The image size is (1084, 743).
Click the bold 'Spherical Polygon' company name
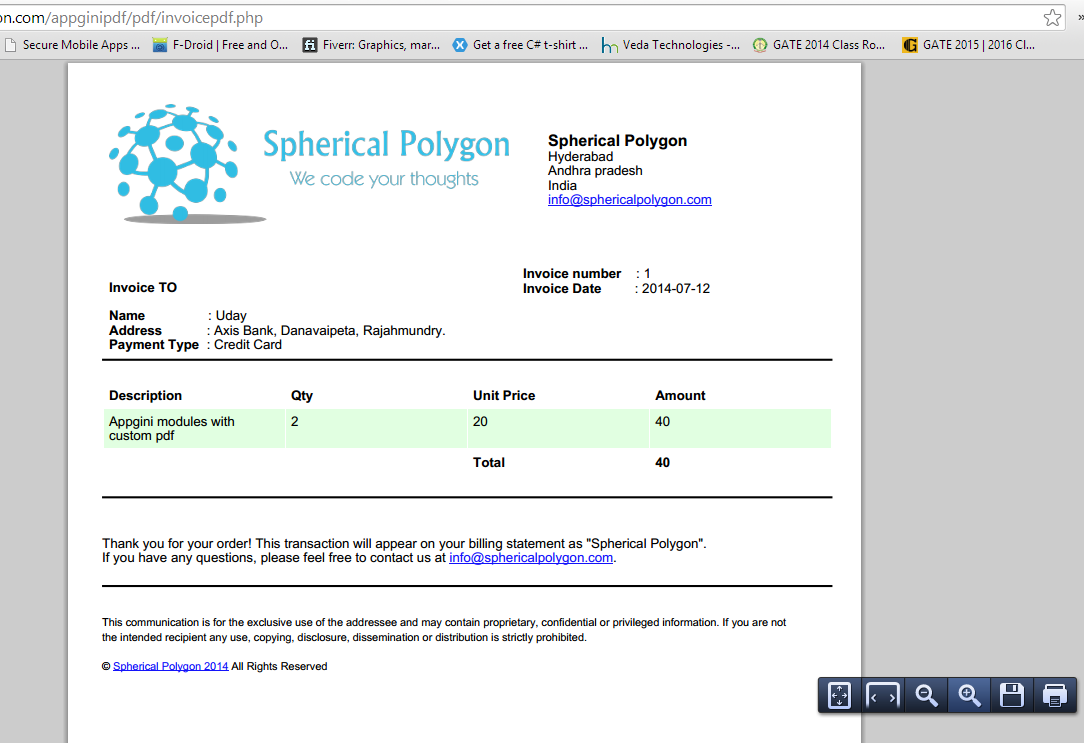pyautogui.click(x=617, y=141)
